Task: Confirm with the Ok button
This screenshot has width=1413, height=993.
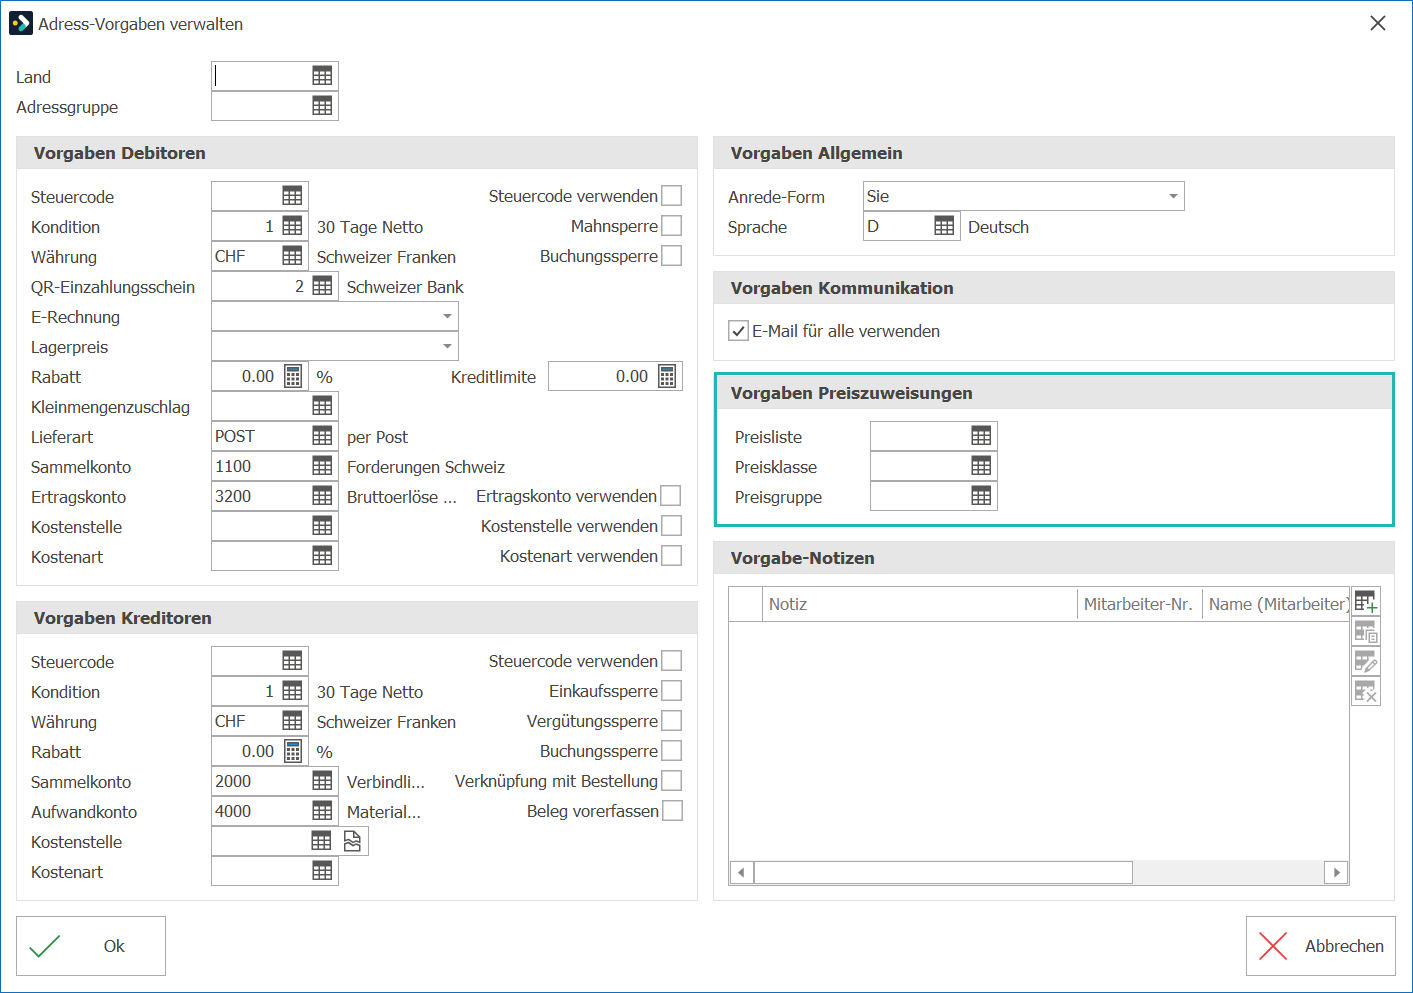Action: [x=91, y=946]
